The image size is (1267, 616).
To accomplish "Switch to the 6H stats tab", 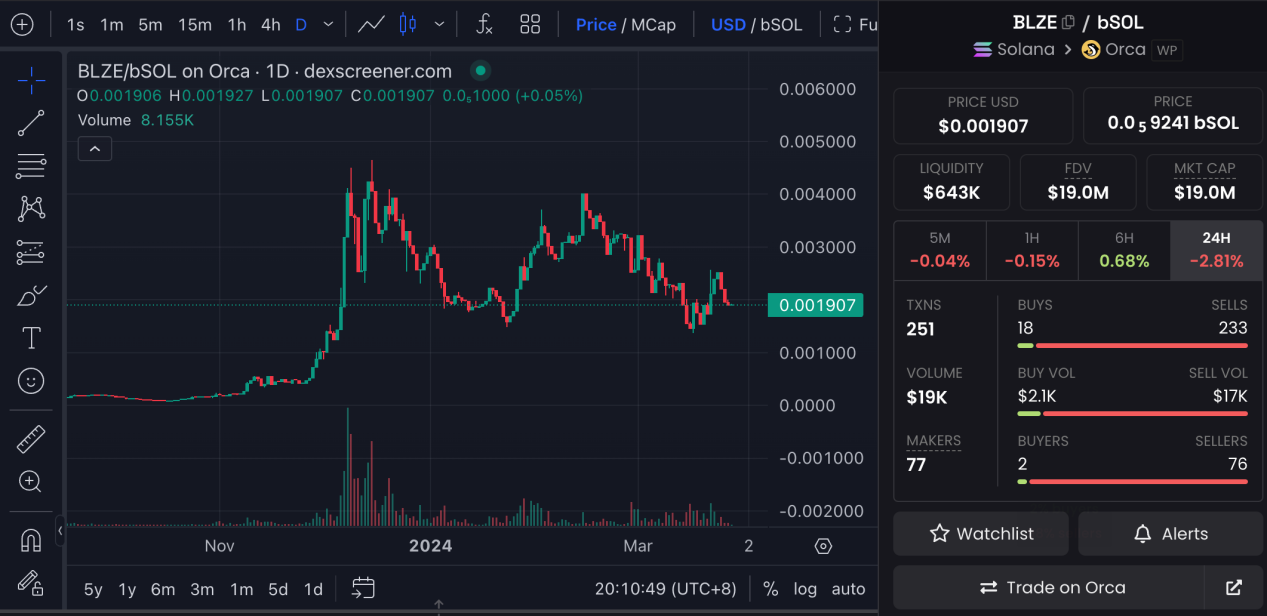I will 1124,250.
